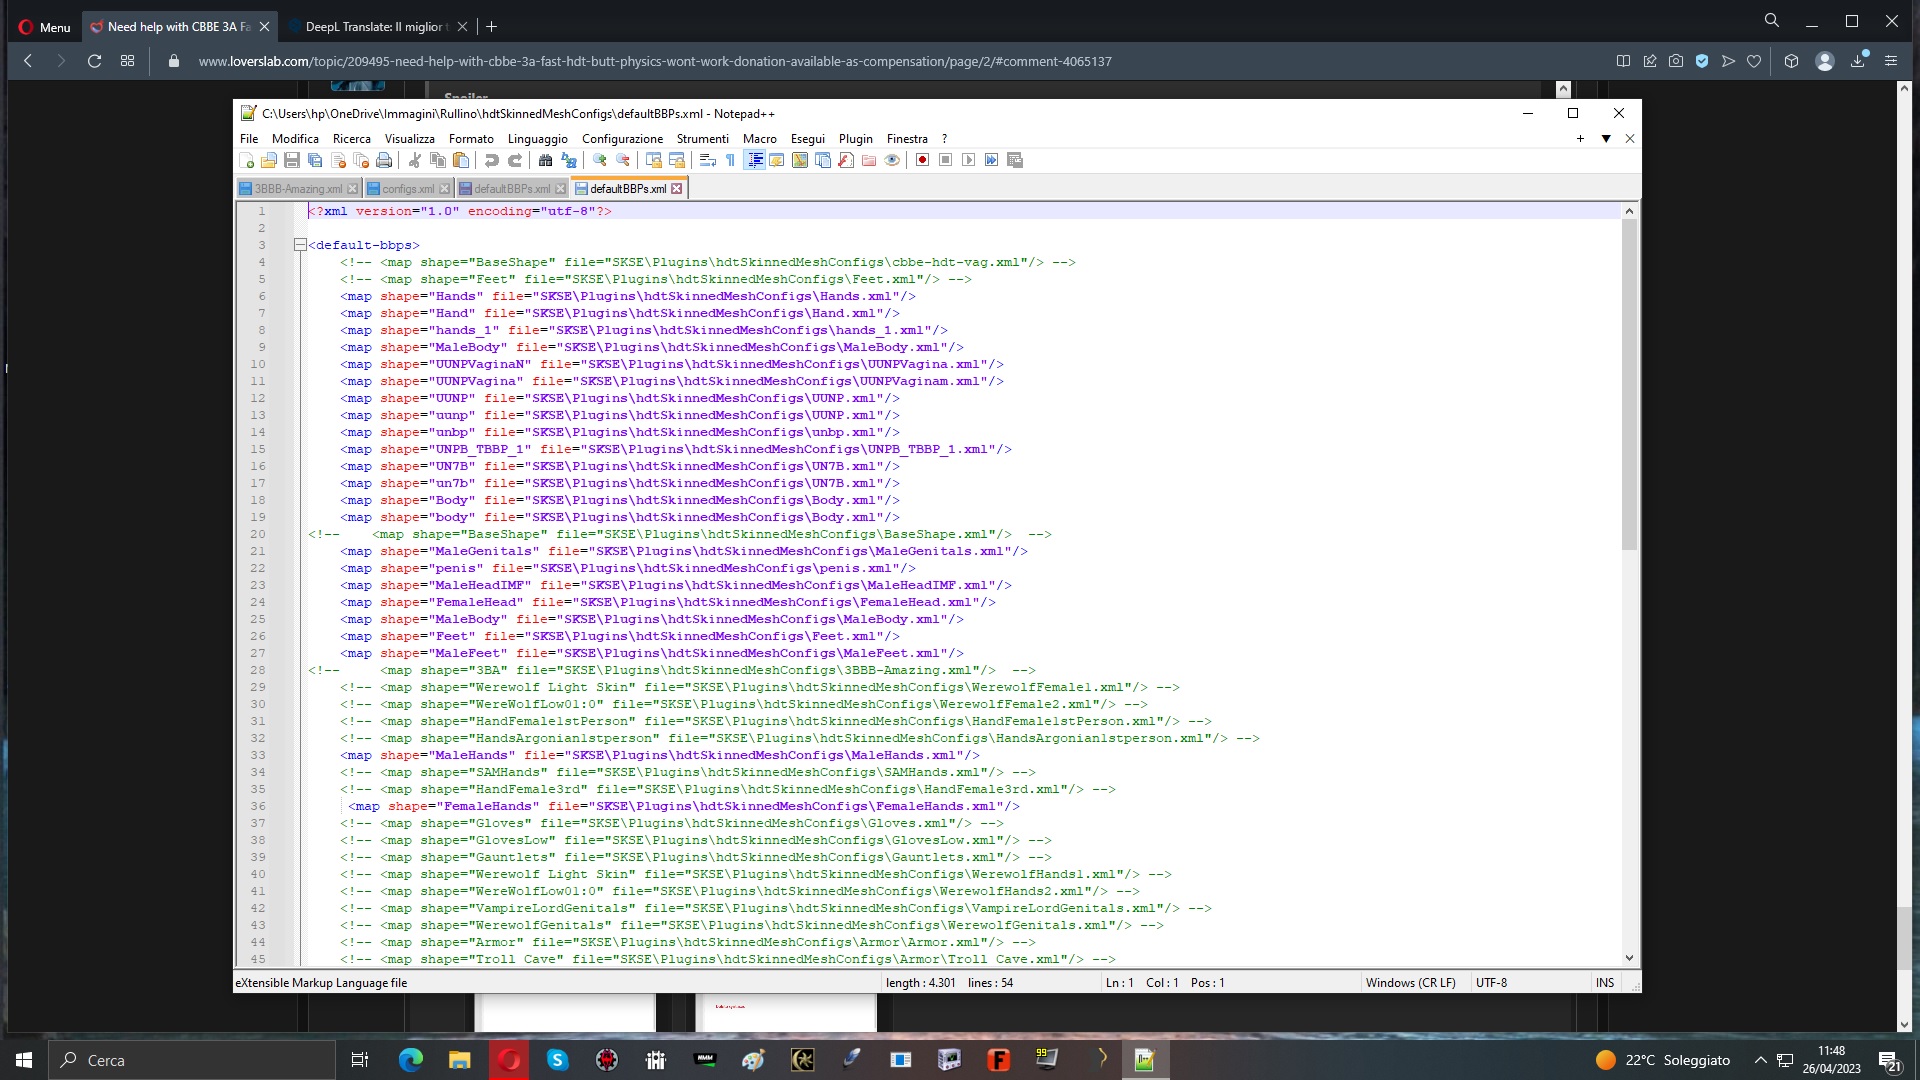Viewport: 1920px width, 1080px height.
Task: Open a file with the folder toolbar icon
Action: (269, 160)
